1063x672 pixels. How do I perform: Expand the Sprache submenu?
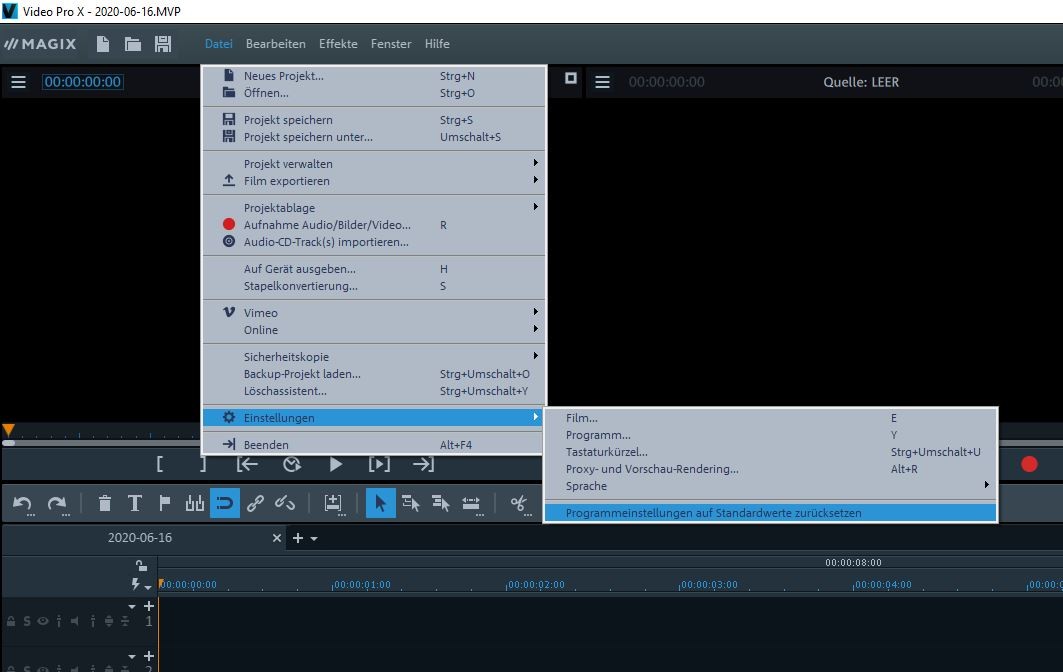tap(771, 486)
